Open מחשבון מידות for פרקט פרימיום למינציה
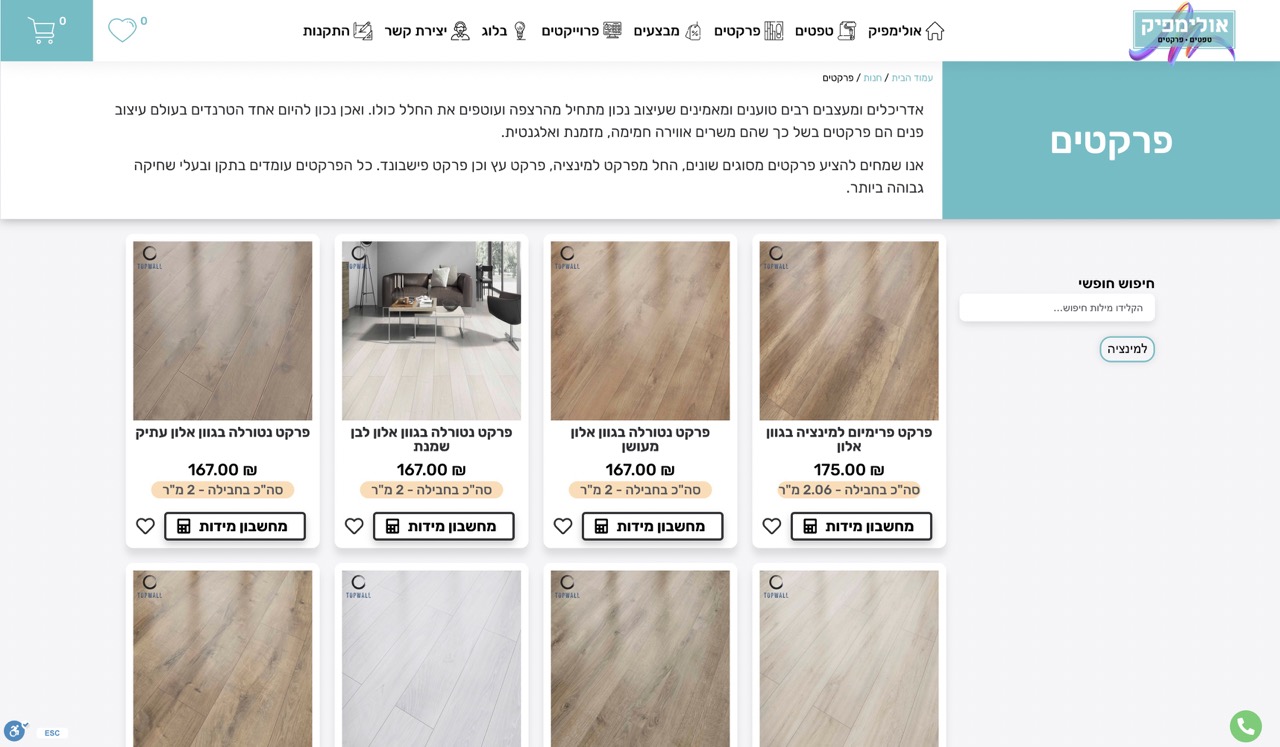1280x747 pixels. pyautogui.click(x=861, y=526)
